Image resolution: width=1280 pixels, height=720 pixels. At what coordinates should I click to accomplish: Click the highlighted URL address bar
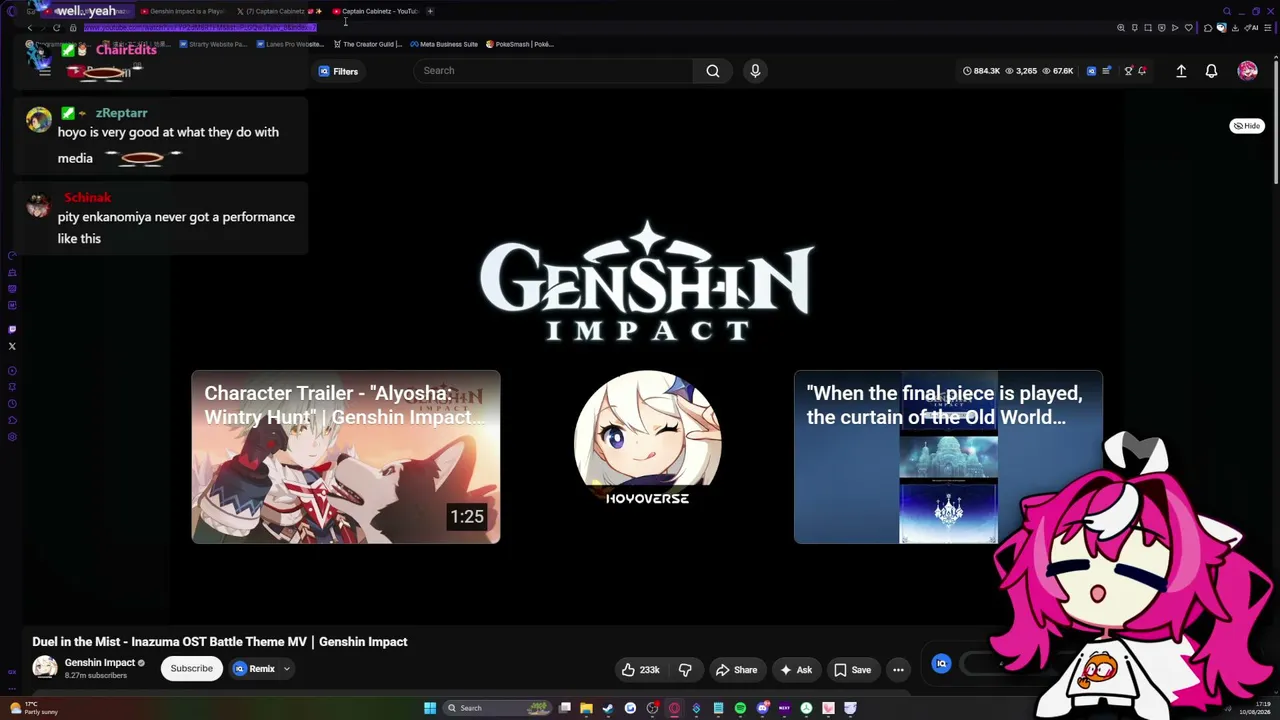point(200,28)
